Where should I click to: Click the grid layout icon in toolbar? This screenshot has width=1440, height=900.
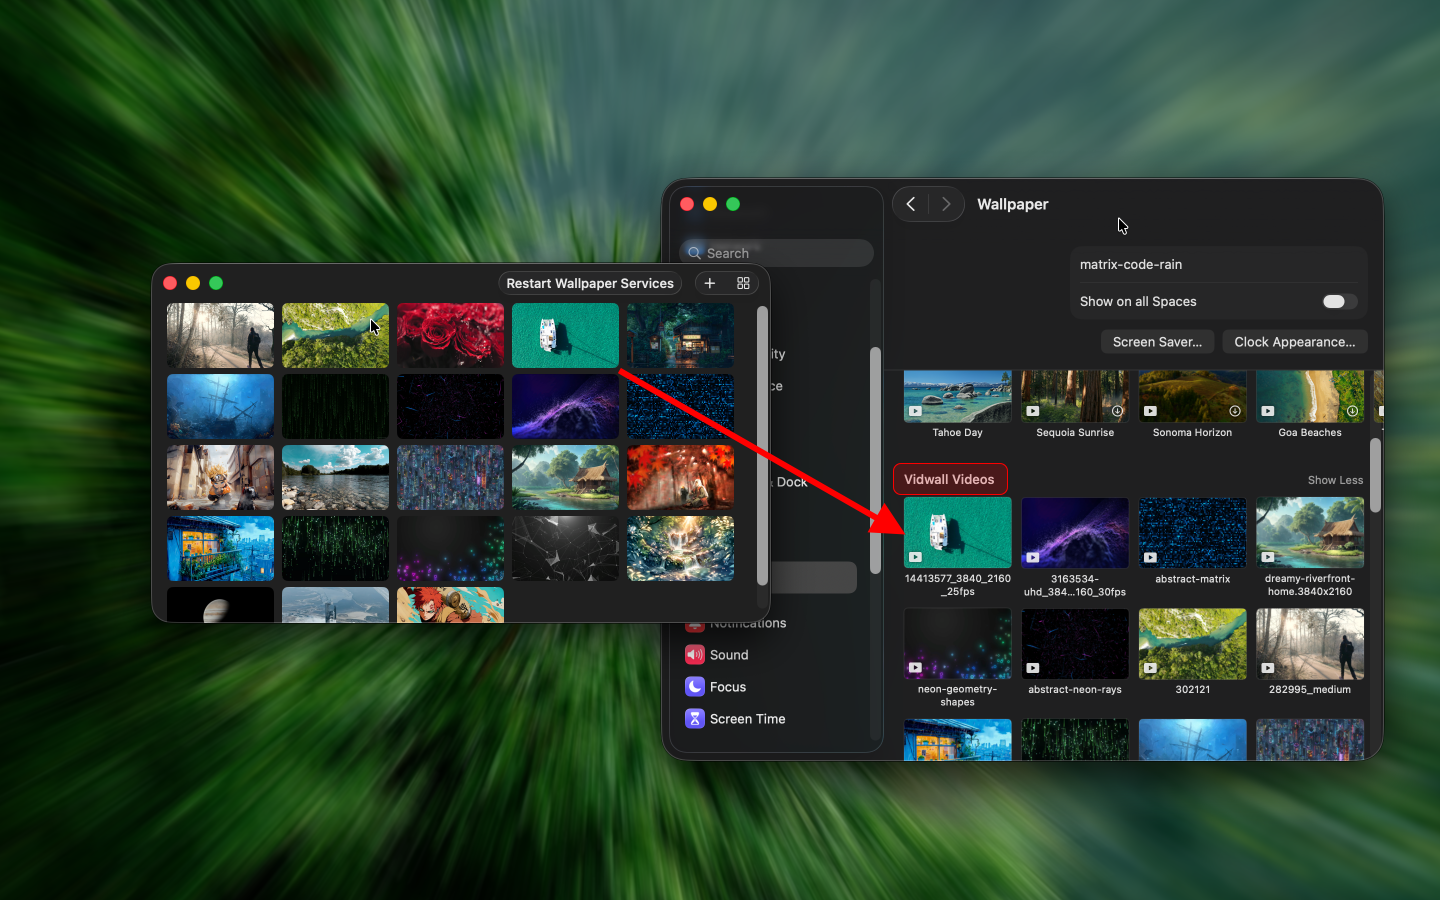pos(742,283)
